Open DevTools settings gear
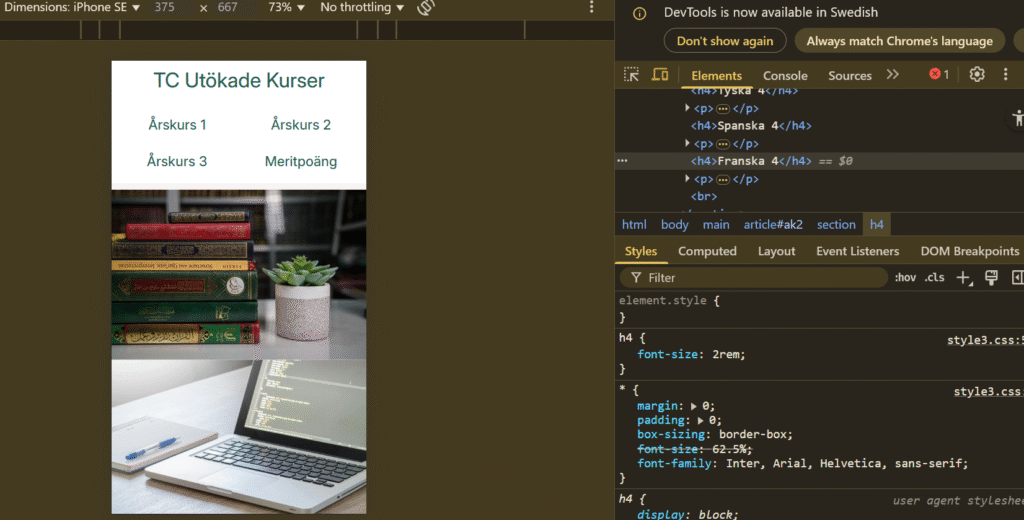The image size is (1024, 520). coord(976,74)
